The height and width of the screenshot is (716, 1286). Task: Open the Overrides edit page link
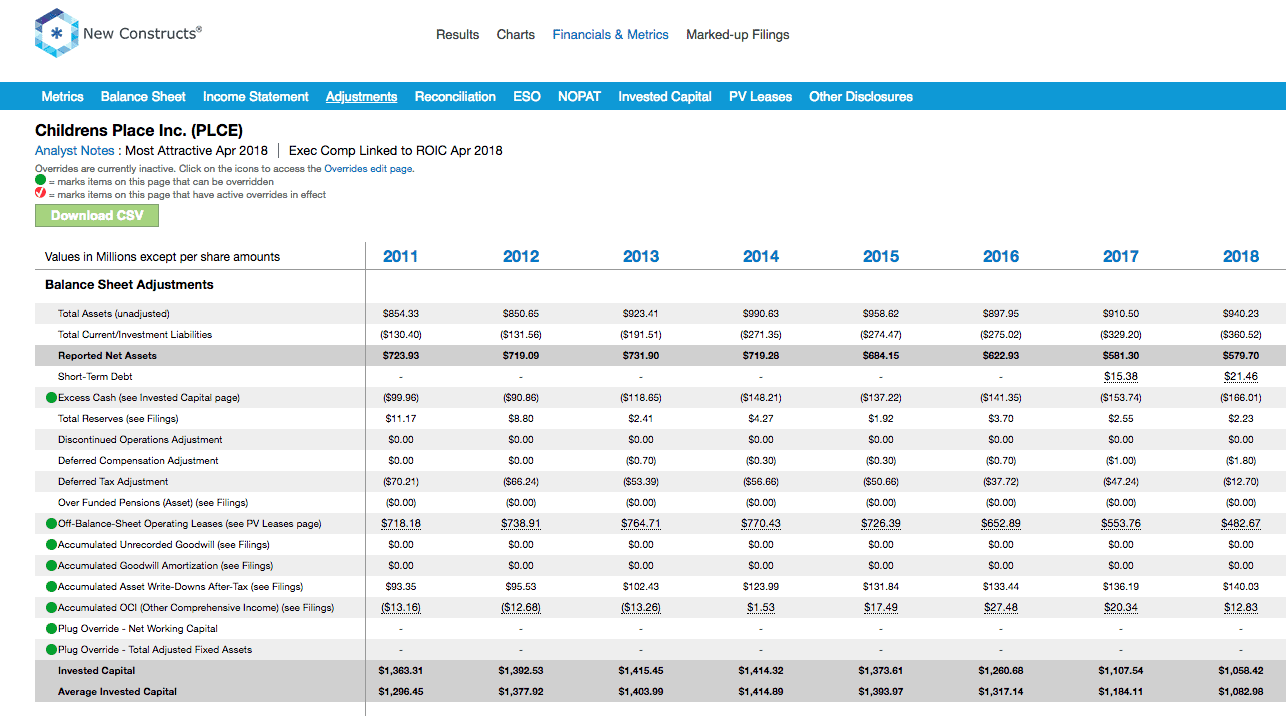[369, 169]
